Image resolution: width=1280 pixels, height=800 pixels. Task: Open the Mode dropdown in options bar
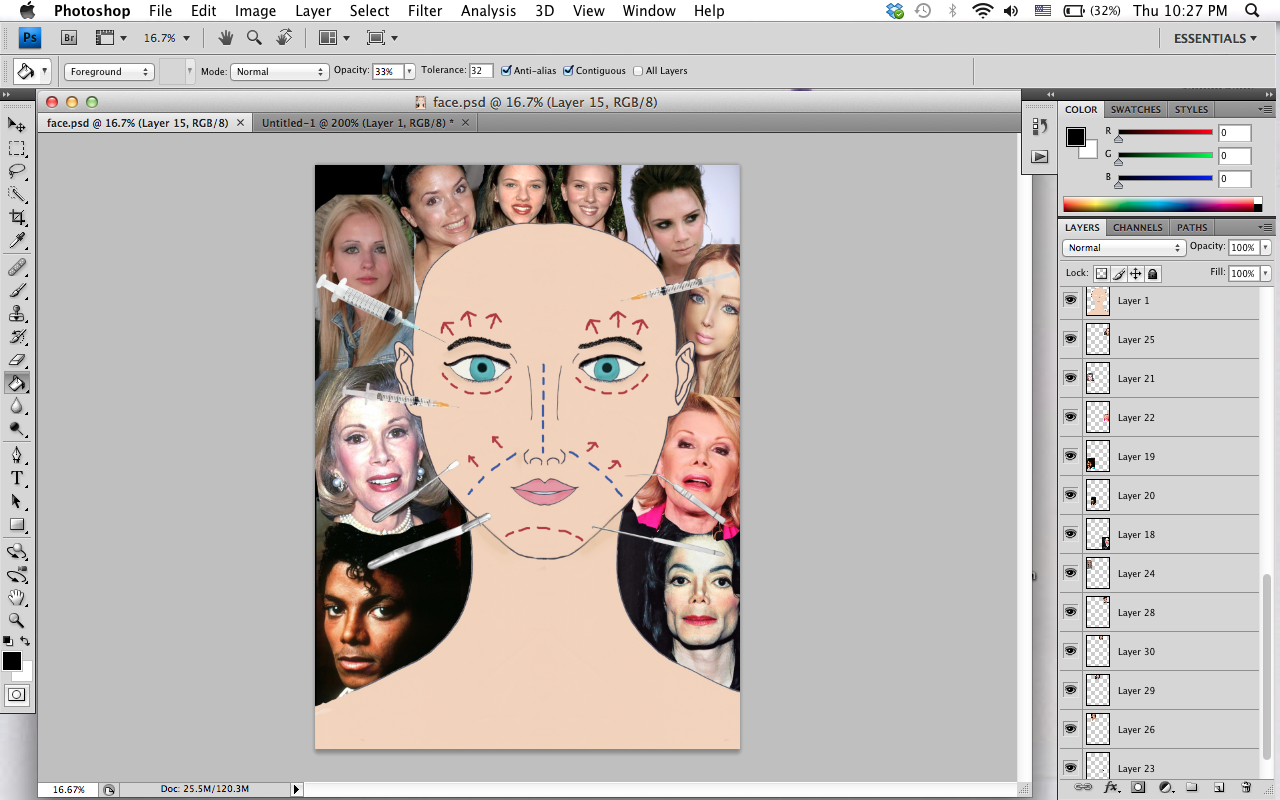[x=279, y=71]
